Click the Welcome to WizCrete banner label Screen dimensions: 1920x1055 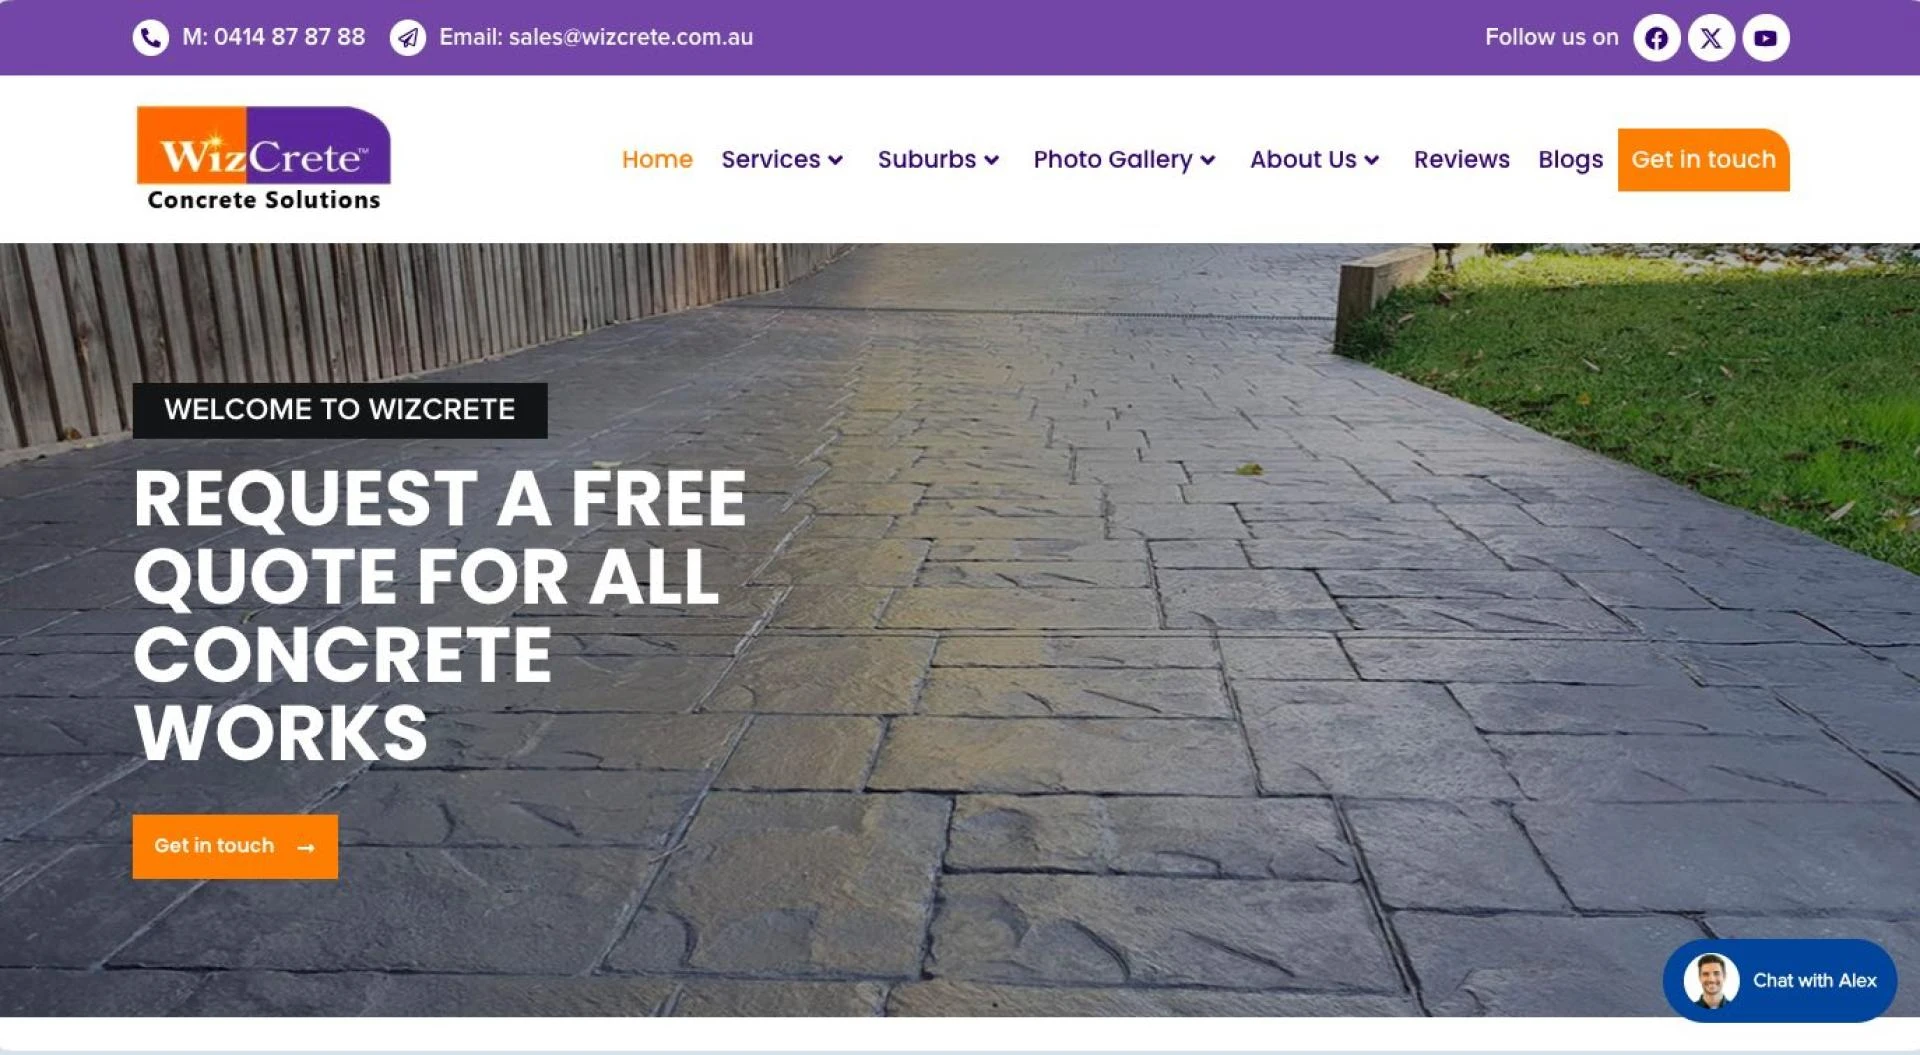(340, 410)
